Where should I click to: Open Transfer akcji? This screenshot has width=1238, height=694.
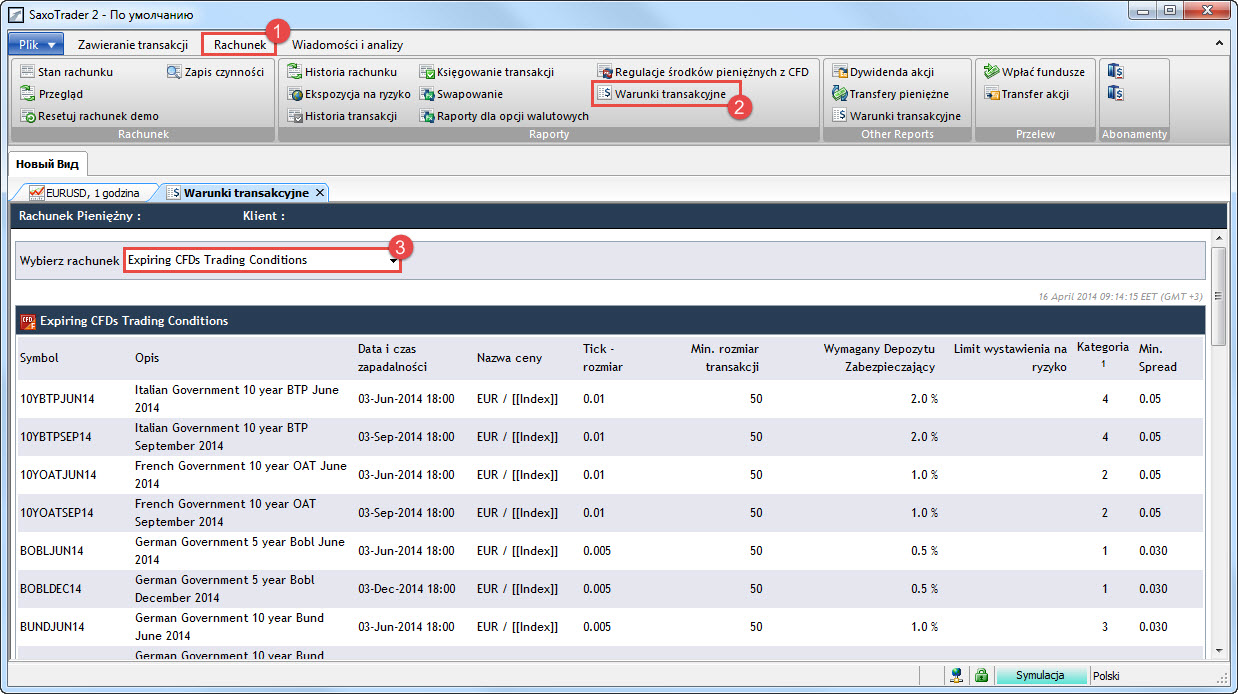point(1026,94)
